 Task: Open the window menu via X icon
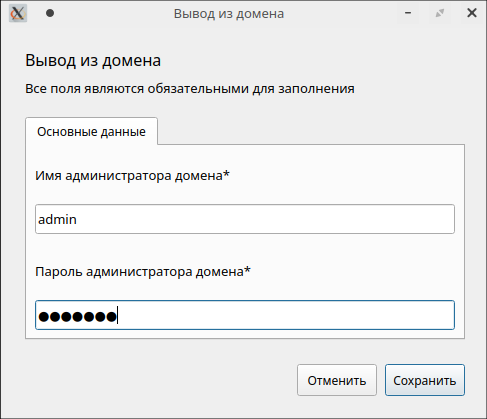[x=18, y=14]
